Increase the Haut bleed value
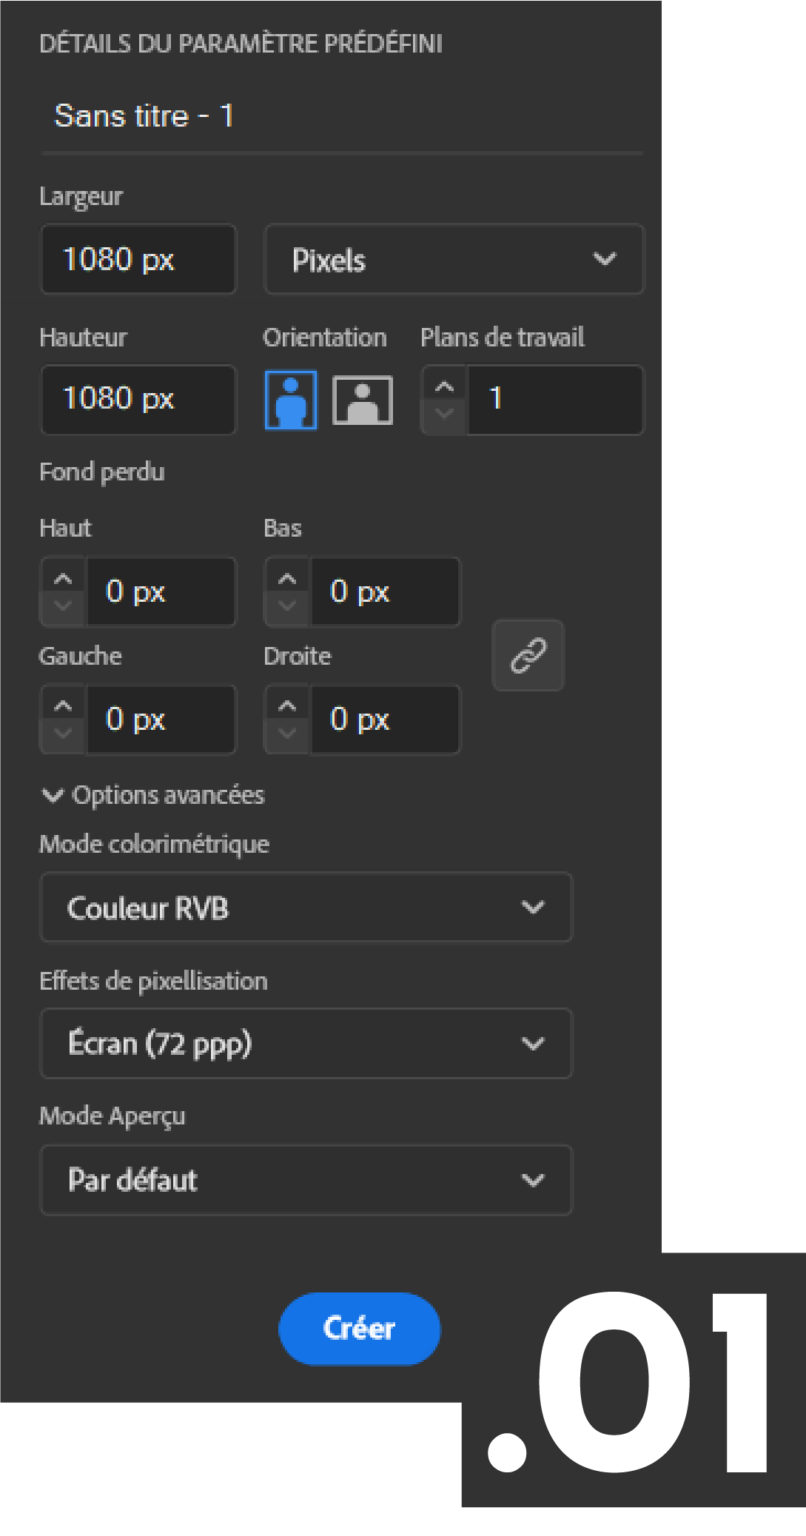 (x=62, y=579)
